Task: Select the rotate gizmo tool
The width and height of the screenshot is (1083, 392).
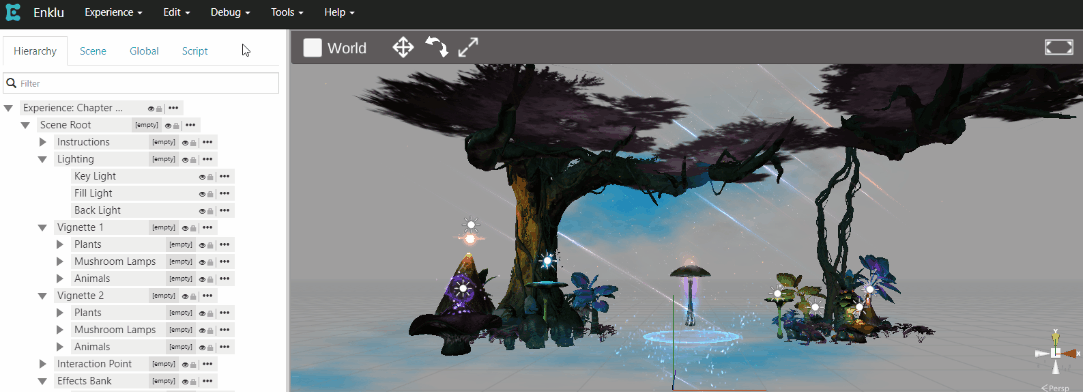Action: pos(436,48)
